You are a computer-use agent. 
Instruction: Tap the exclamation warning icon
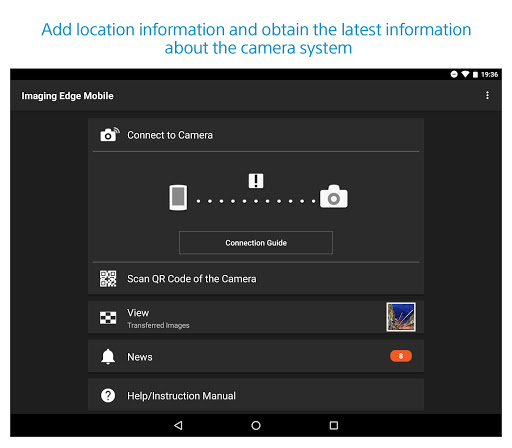point(256,181)
